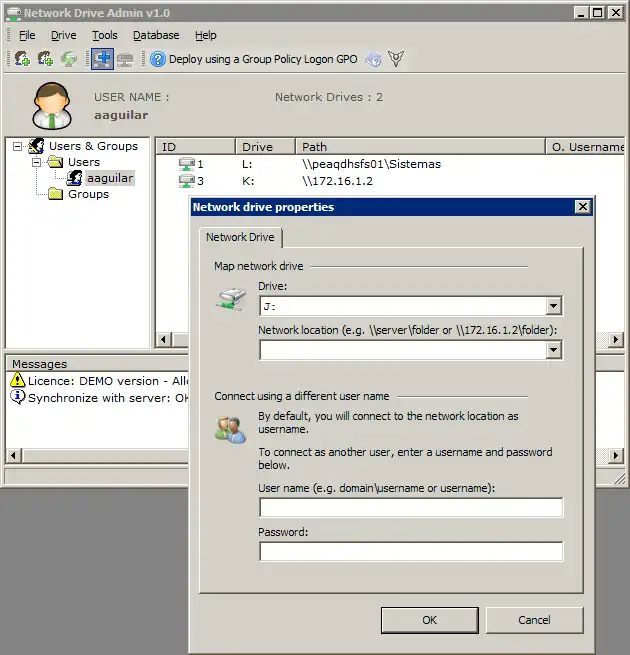The height and width of the screenshot is (655, 630).
Task: Click path \\172.16.1.2 in drive list
Action: click(337, 181)
